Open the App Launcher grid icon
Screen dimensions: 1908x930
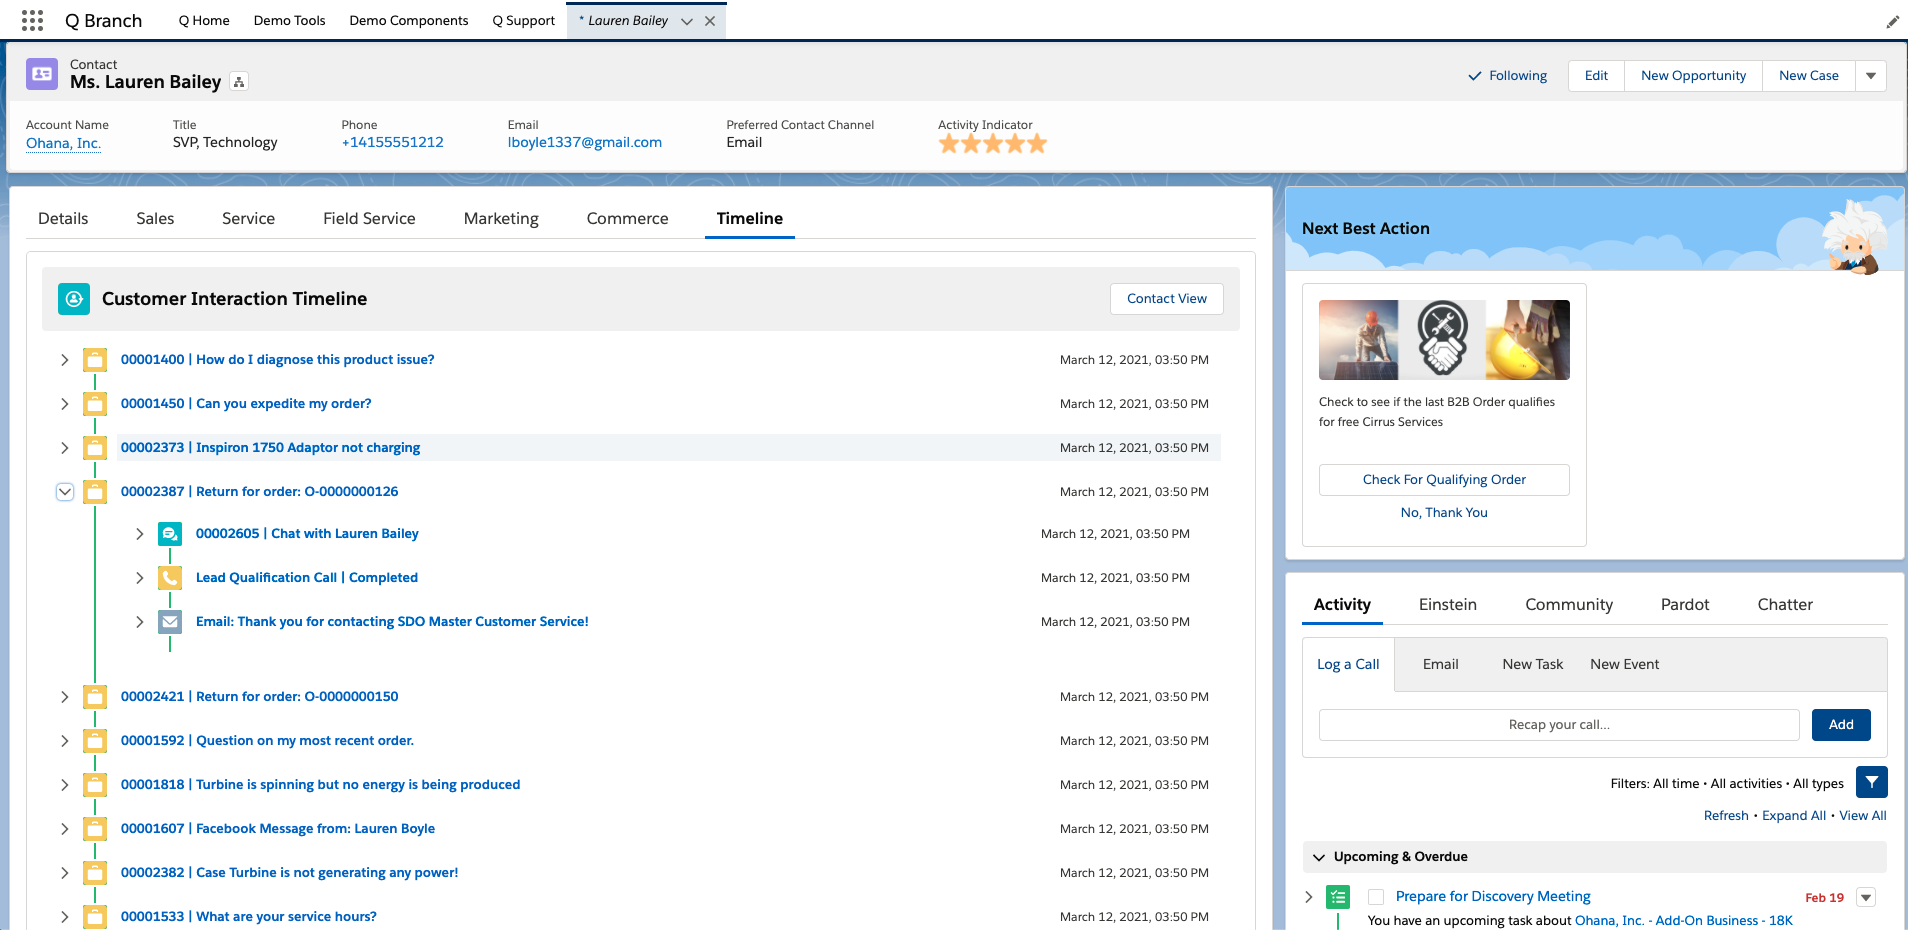click(x=32, y=20)
